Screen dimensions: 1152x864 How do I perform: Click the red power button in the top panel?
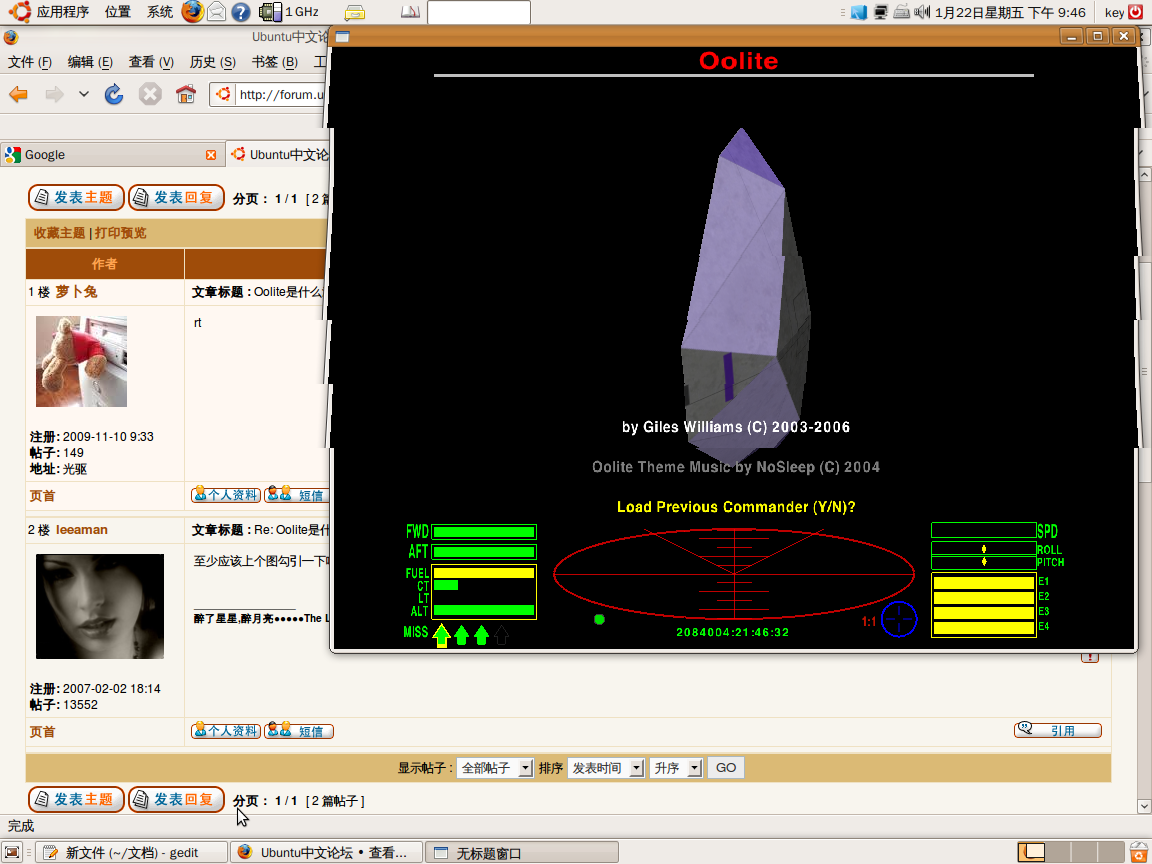coord(1136,12)
